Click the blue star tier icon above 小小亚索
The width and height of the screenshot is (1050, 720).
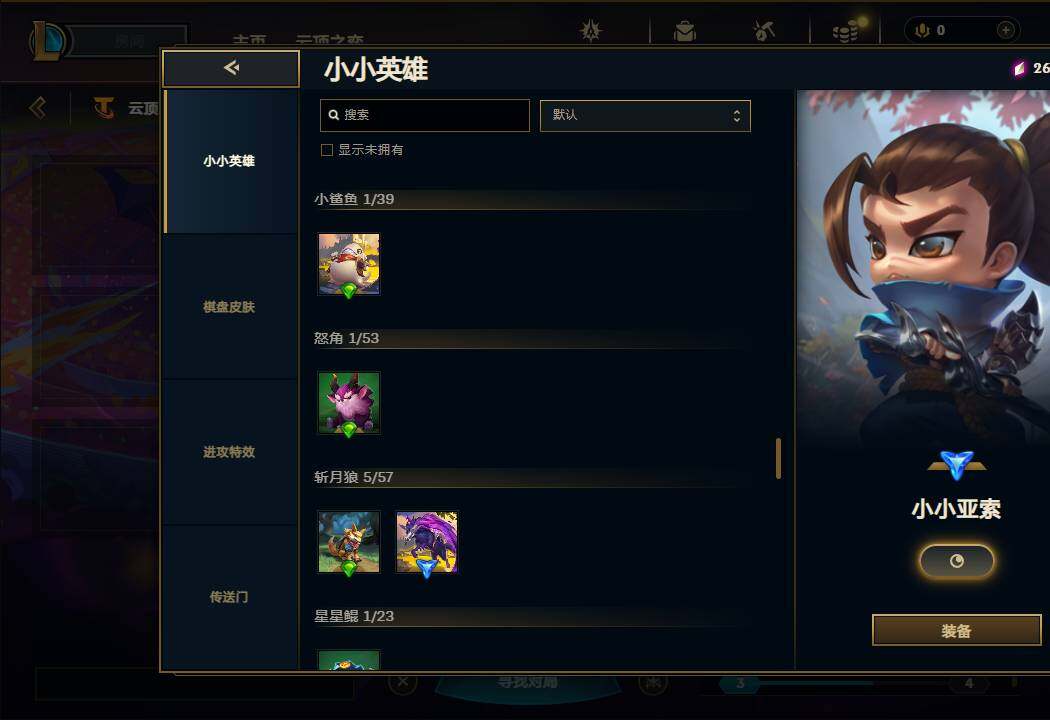(956, 465)
